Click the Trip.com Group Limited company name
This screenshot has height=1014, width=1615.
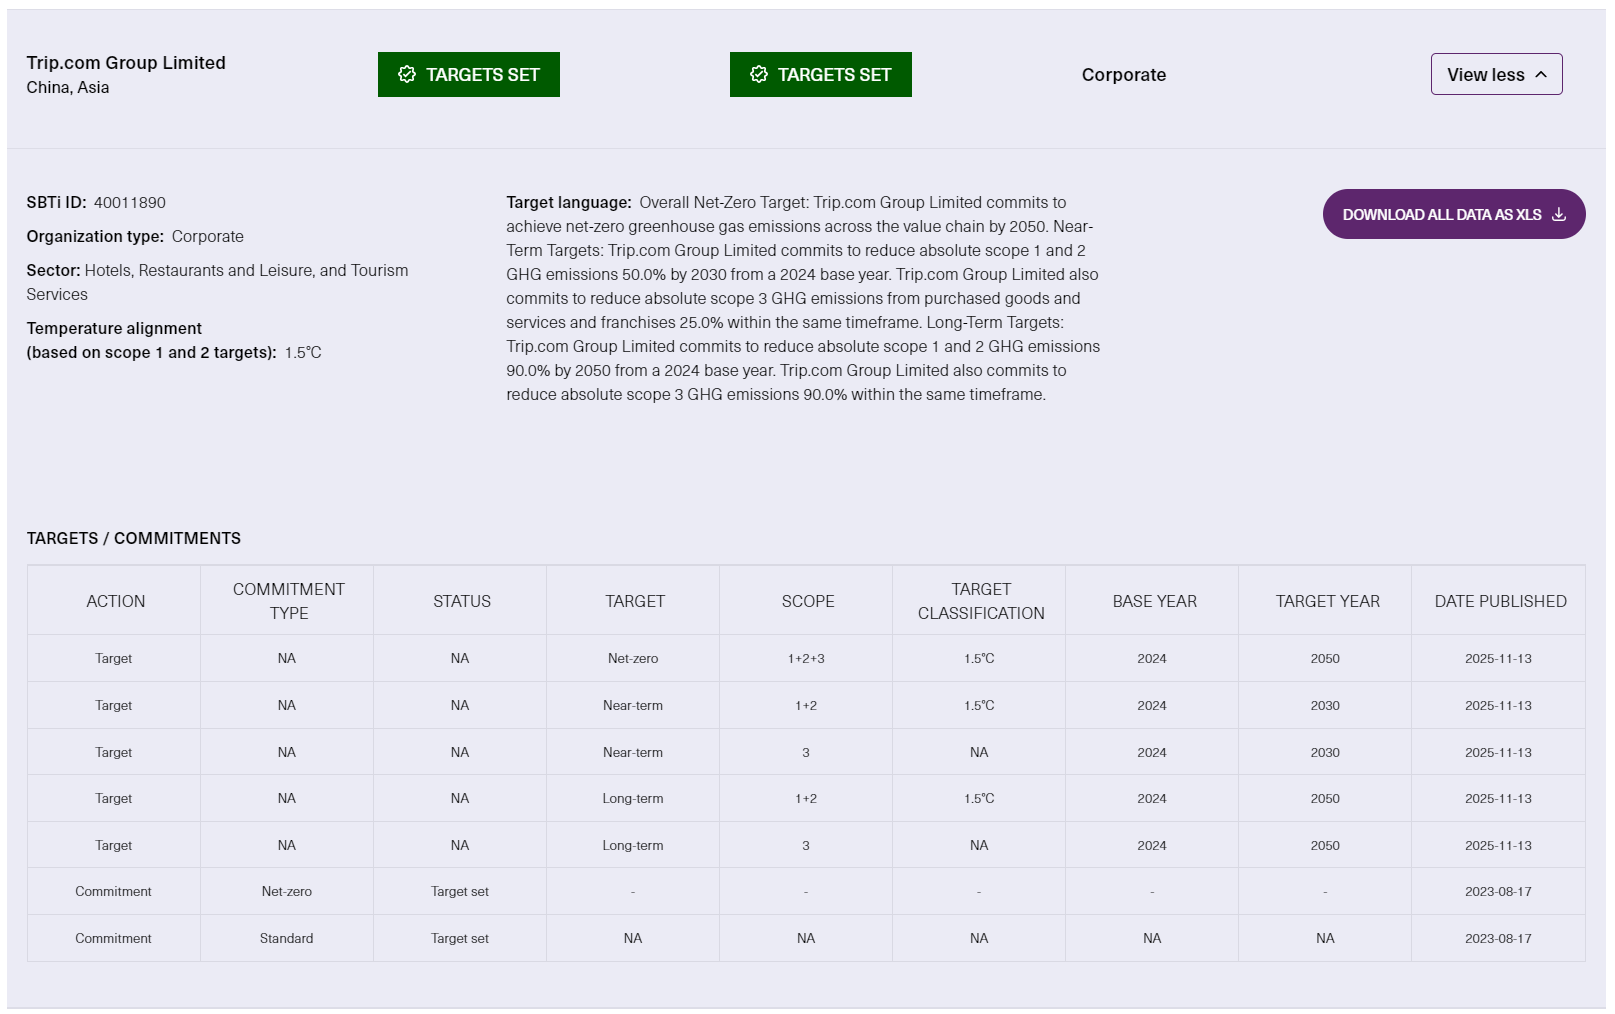click(126, 63)
